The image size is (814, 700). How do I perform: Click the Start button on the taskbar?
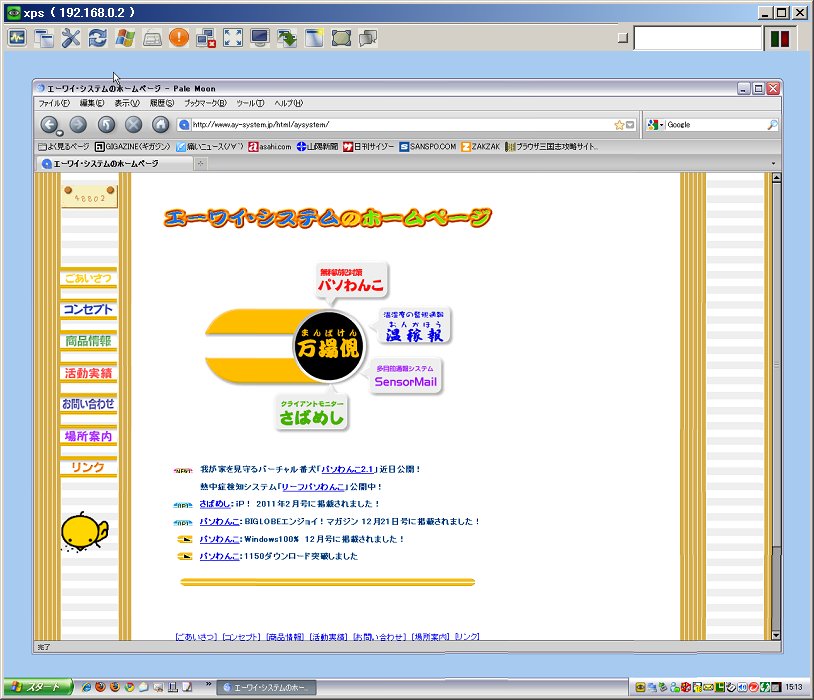coord(38,687)
